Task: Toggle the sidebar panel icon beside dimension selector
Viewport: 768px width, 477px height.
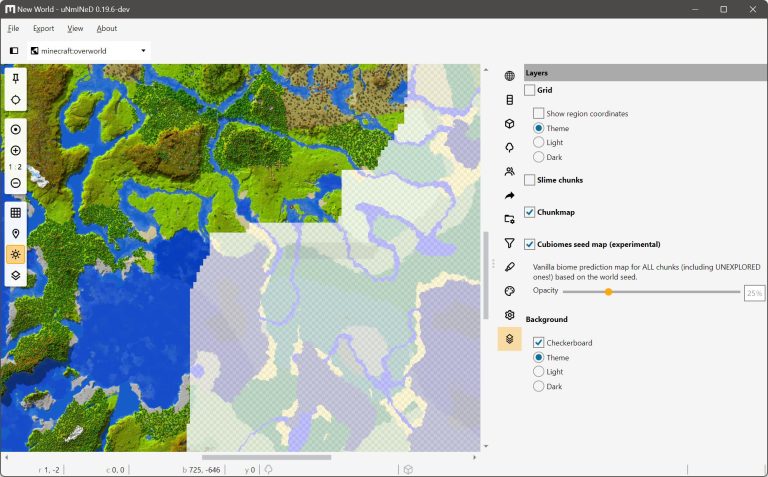Action: [x=14, y=50]
